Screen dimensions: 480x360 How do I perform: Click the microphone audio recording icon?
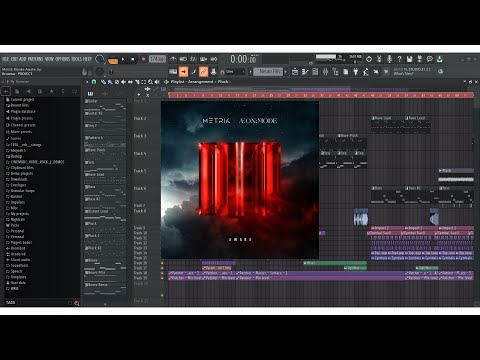[389, 59]
